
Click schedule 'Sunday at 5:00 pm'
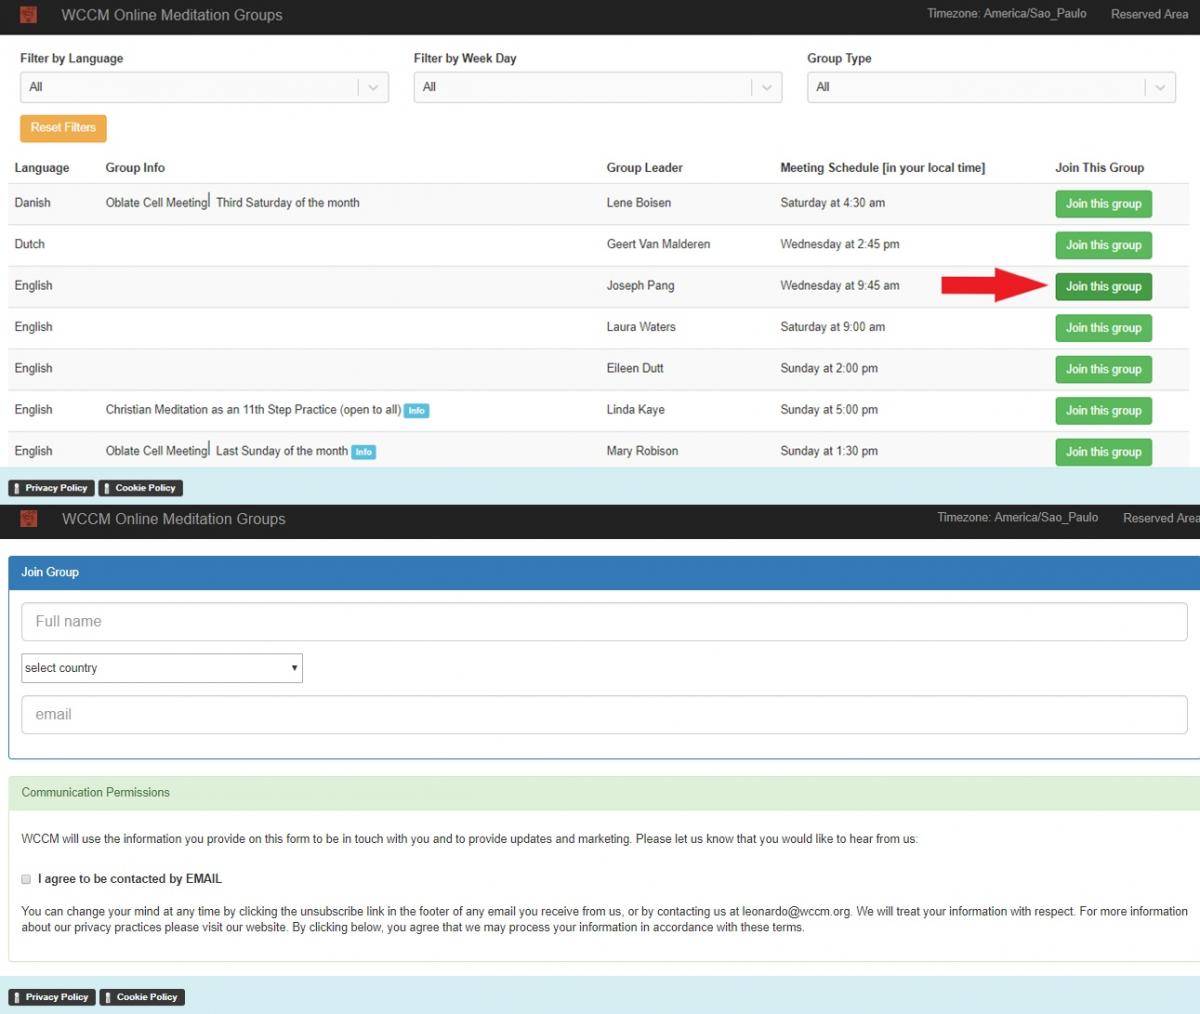coord(829,410)
